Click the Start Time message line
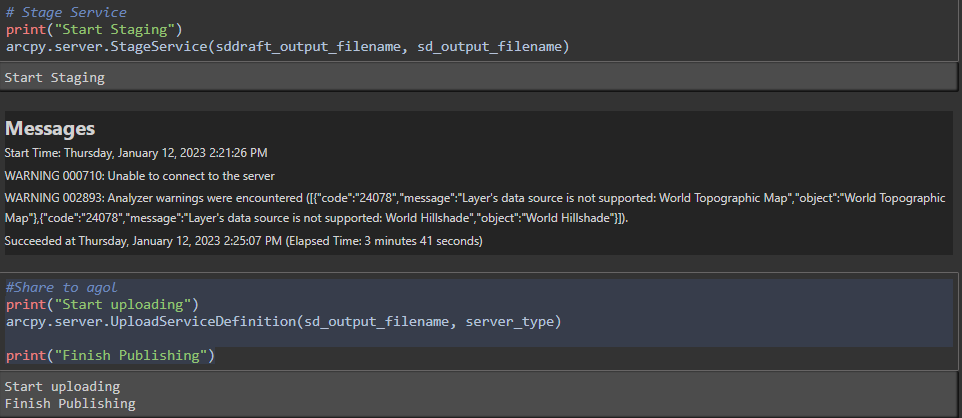The height and width of the screenshot is (418, 962). point(136,152)
